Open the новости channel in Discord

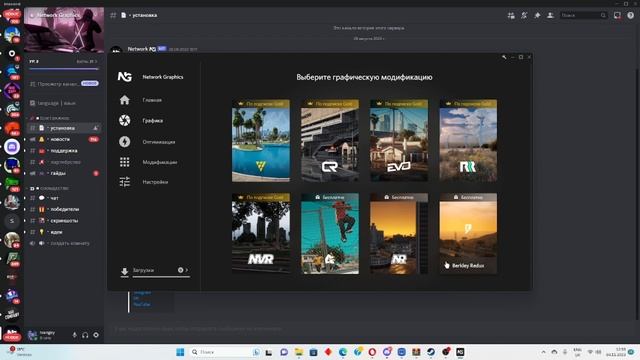point(64,139)
